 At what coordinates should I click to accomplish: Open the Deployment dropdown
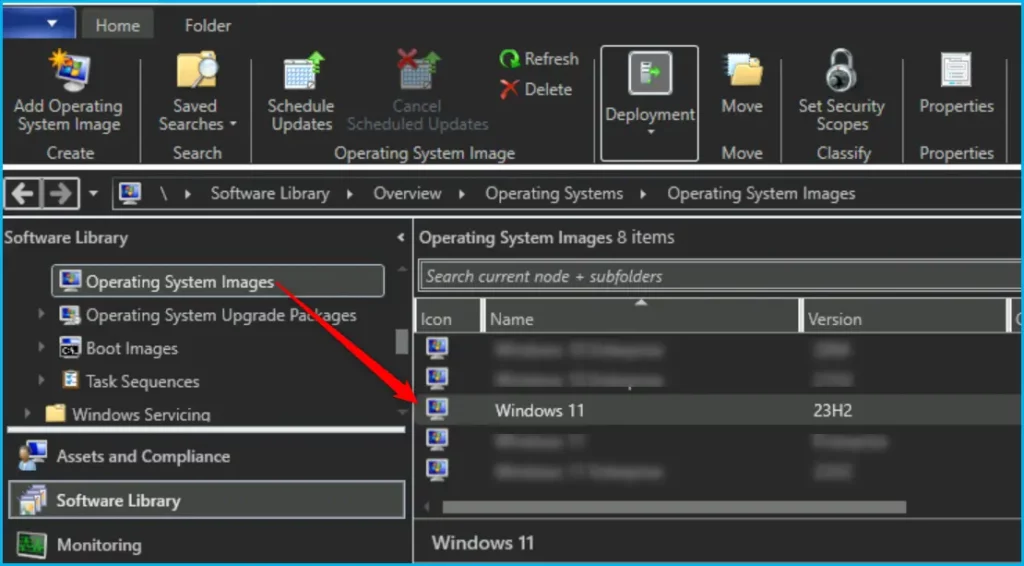click(650, 103)
